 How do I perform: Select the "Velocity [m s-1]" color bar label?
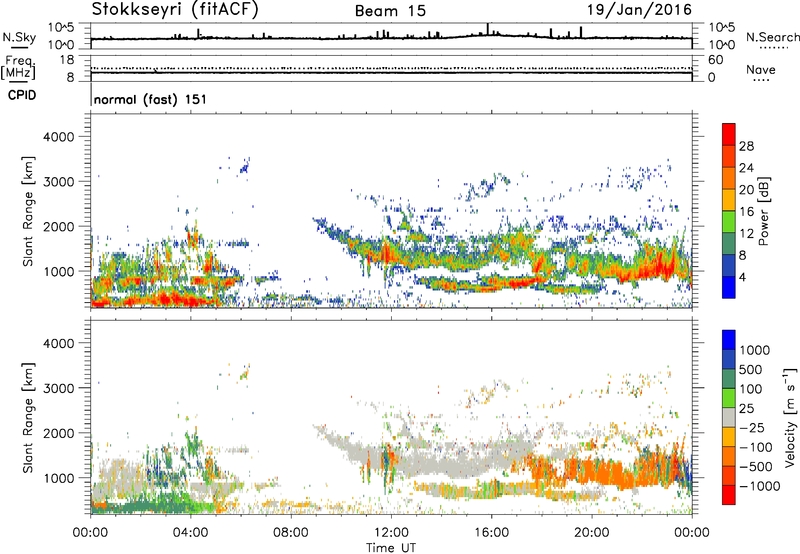pyautogui.click(x=789, y=417)
